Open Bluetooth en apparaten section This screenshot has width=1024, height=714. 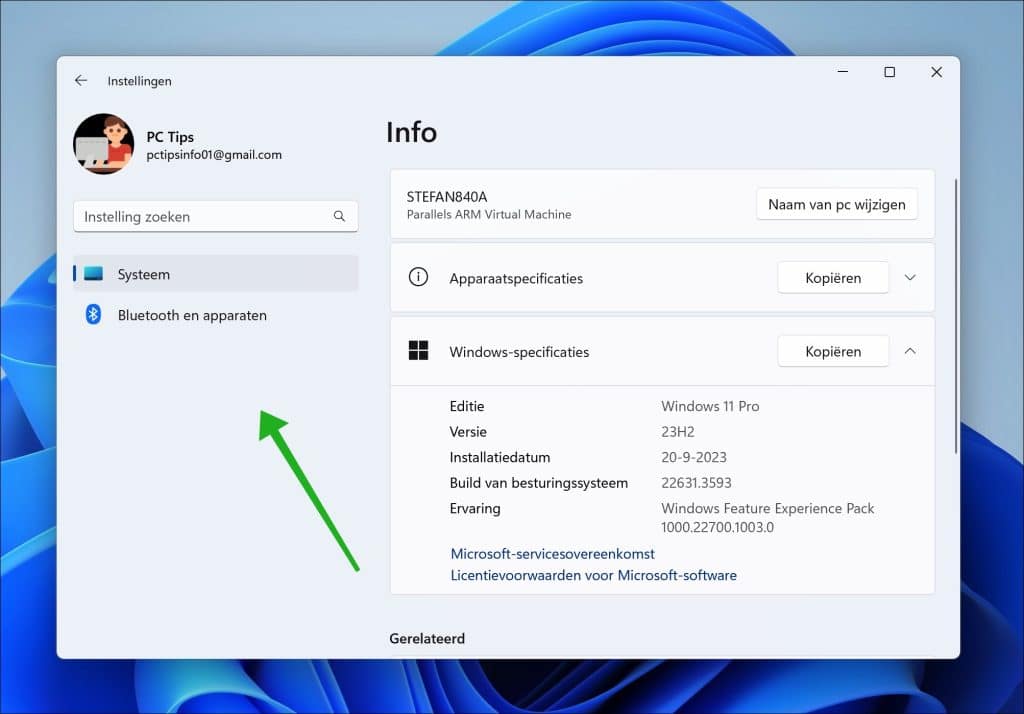[x=216, y=315]
